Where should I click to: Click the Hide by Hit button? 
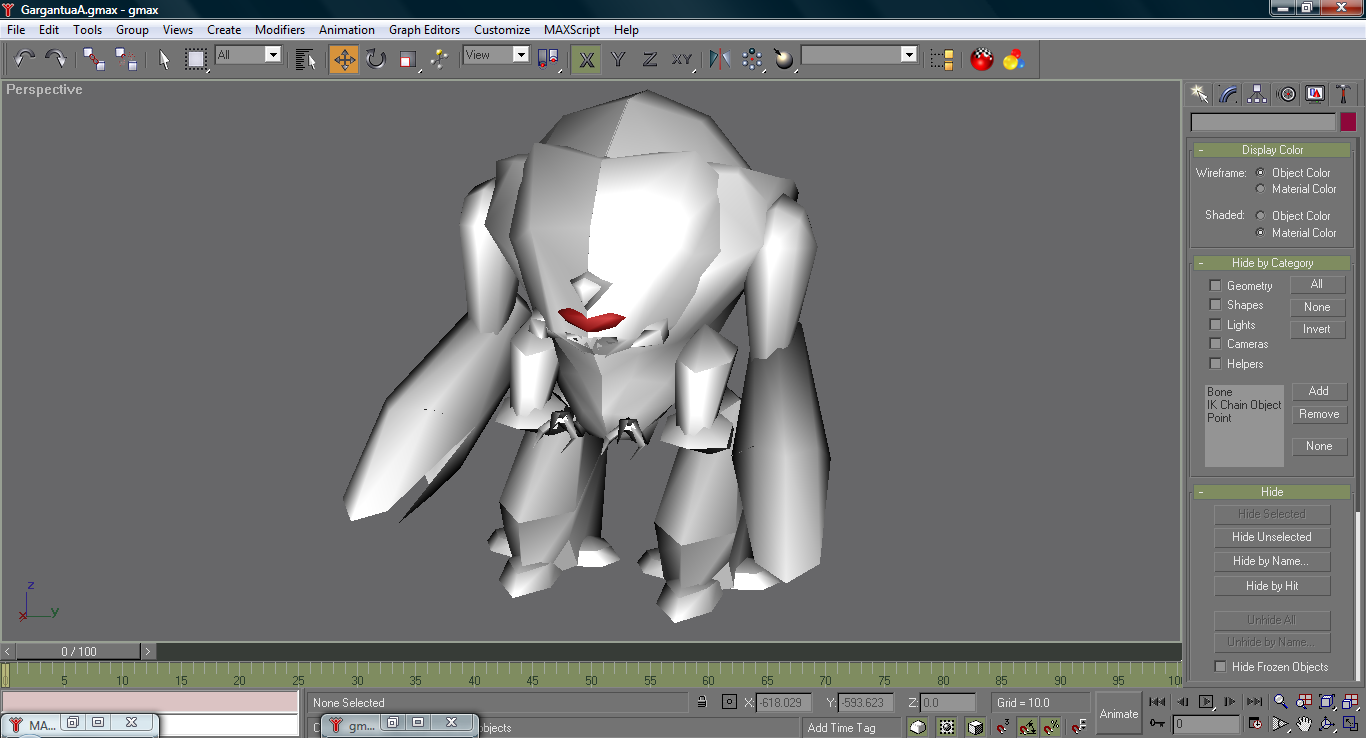coord(1272,586)
